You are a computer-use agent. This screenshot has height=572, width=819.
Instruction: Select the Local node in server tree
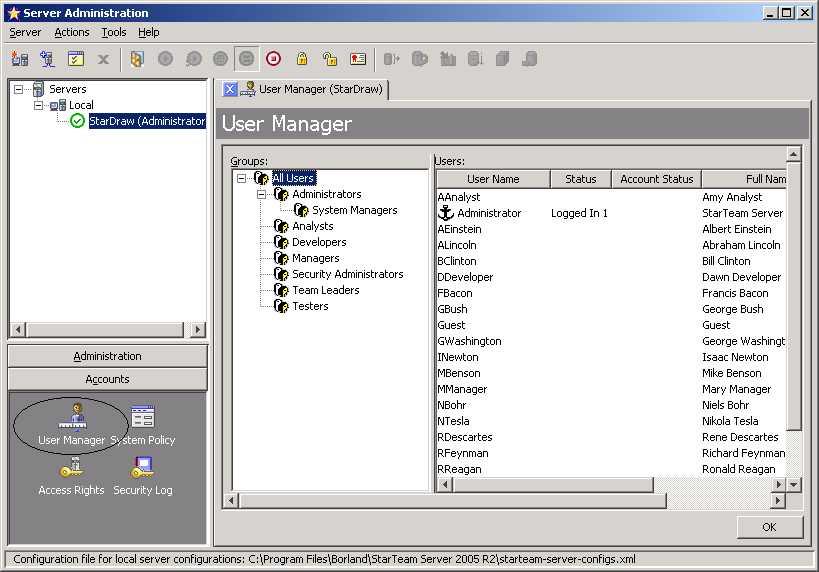point(81,105)
